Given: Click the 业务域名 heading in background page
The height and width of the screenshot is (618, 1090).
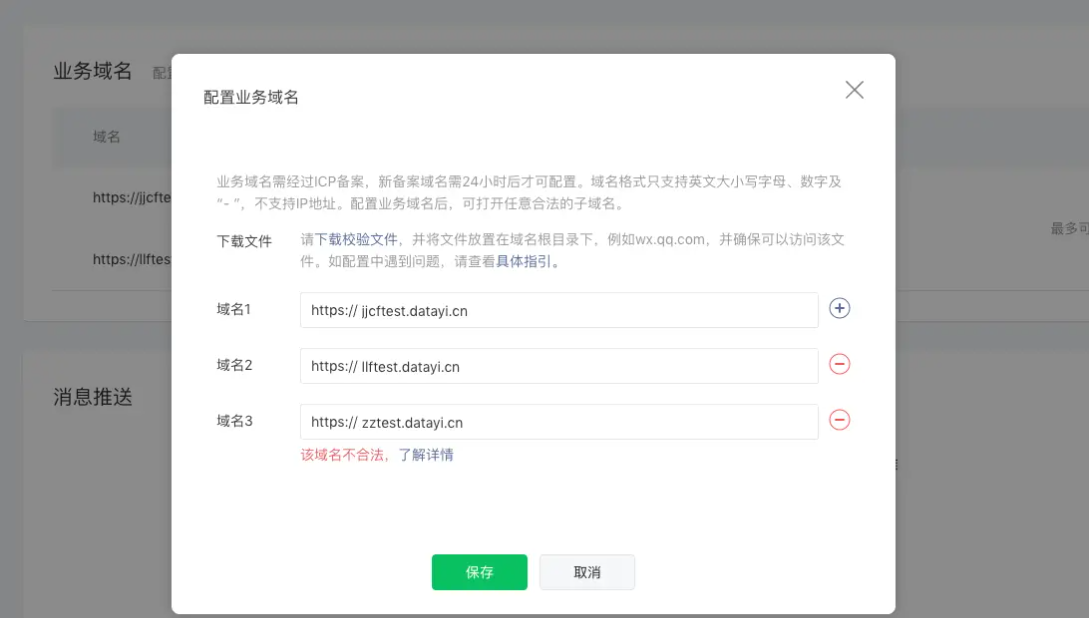Looking at the screenshot, I should (x=92, y=71).
